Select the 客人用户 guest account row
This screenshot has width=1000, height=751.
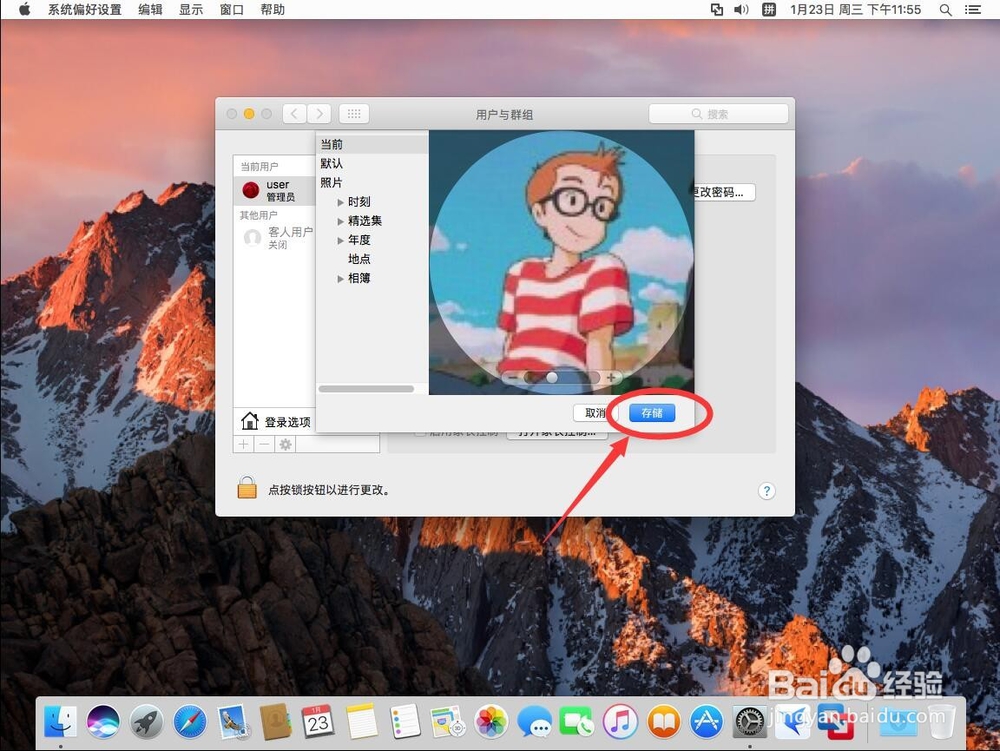coord(274,238)
